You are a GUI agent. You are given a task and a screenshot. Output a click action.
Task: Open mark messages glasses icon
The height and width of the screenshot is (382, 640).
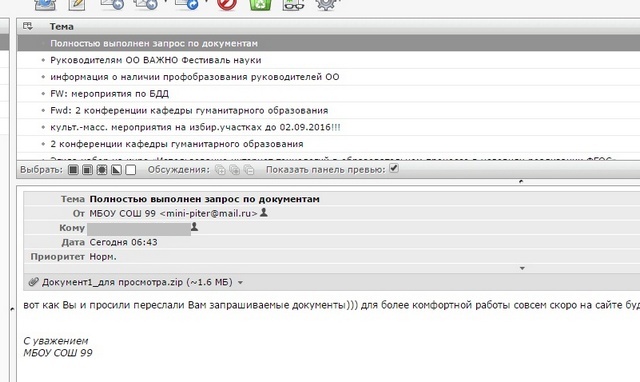pos(293,4)
